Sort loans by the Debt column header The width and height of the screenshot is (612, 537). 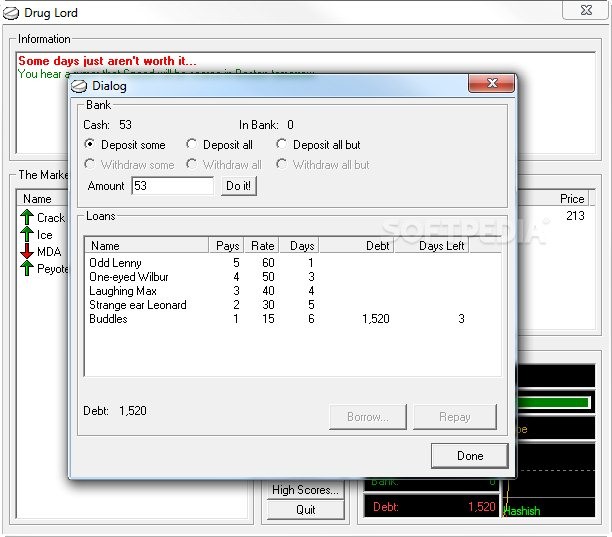tap(357, 246)
